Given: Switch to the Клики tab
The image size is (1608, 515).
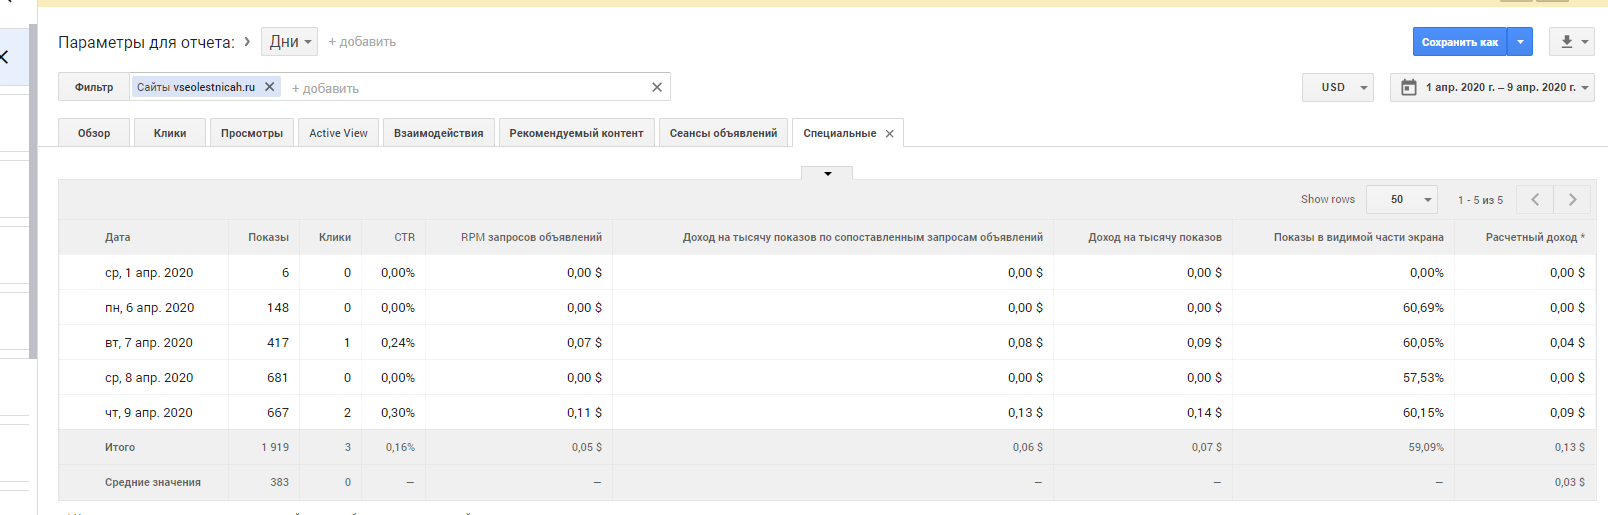Looking at the screenshot, I should point(170,133).
